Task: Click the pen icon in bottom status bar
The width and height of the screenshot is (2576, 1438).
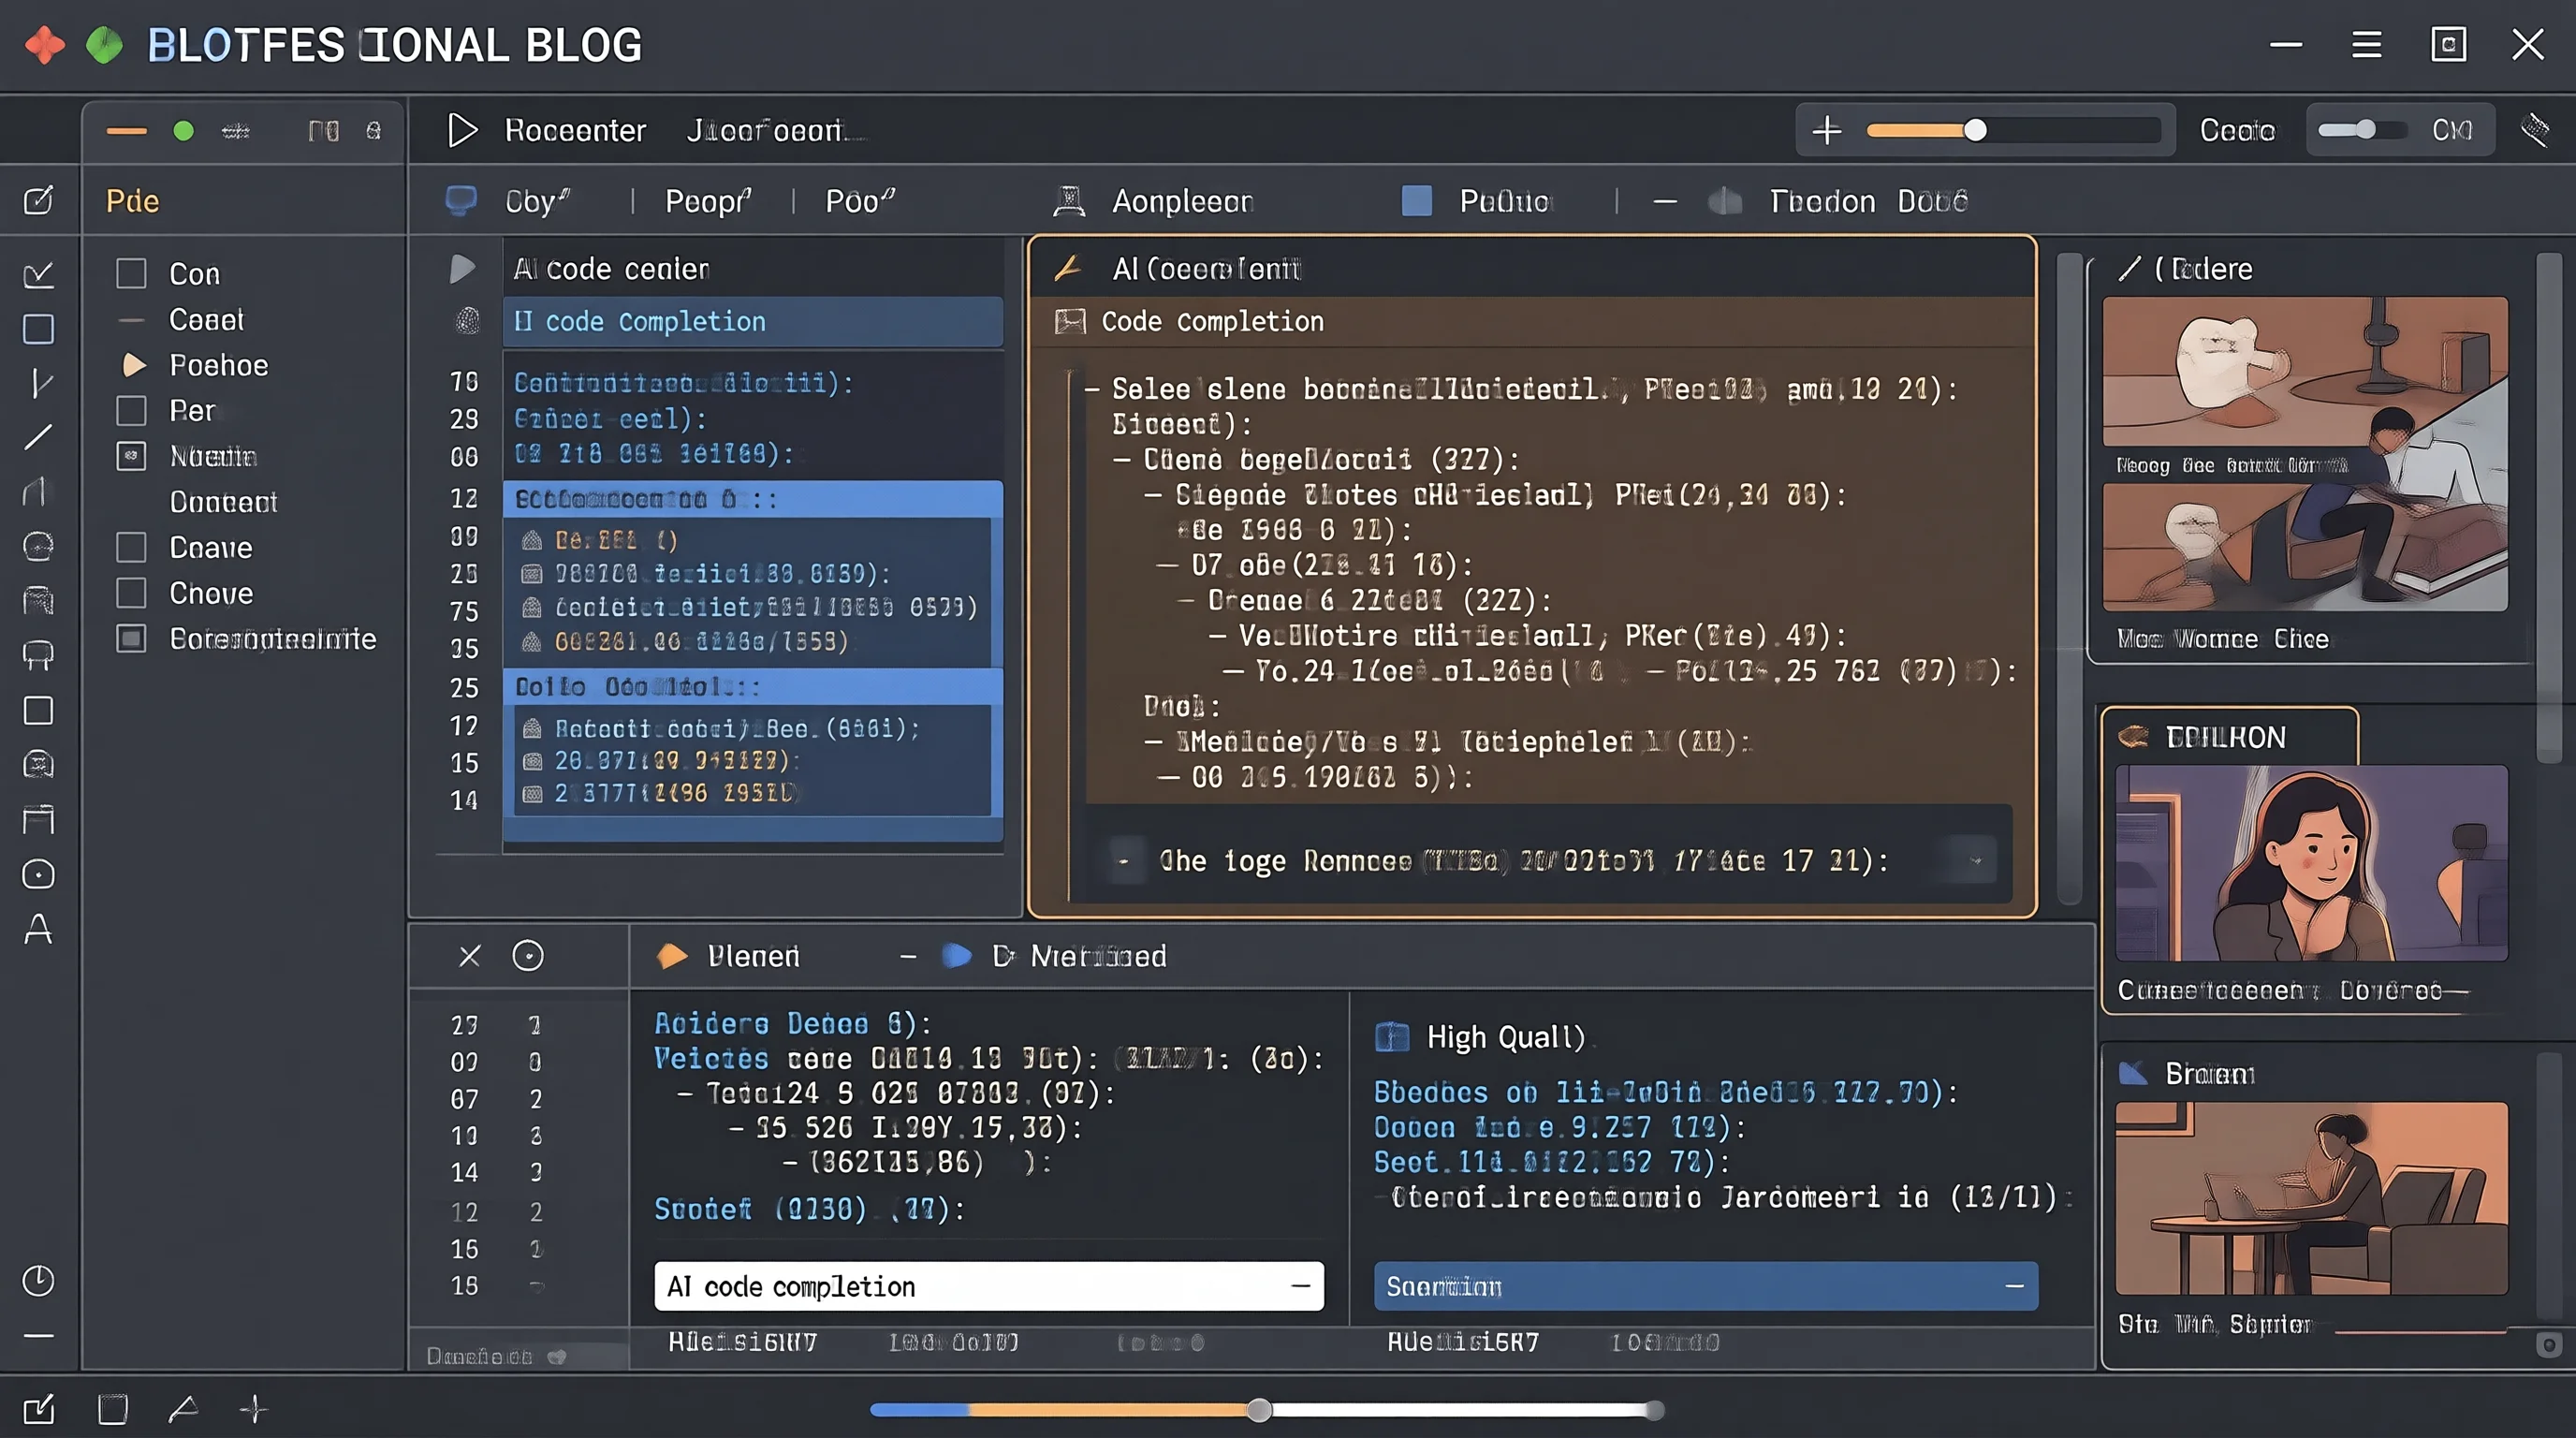Action: [183, 1409]
